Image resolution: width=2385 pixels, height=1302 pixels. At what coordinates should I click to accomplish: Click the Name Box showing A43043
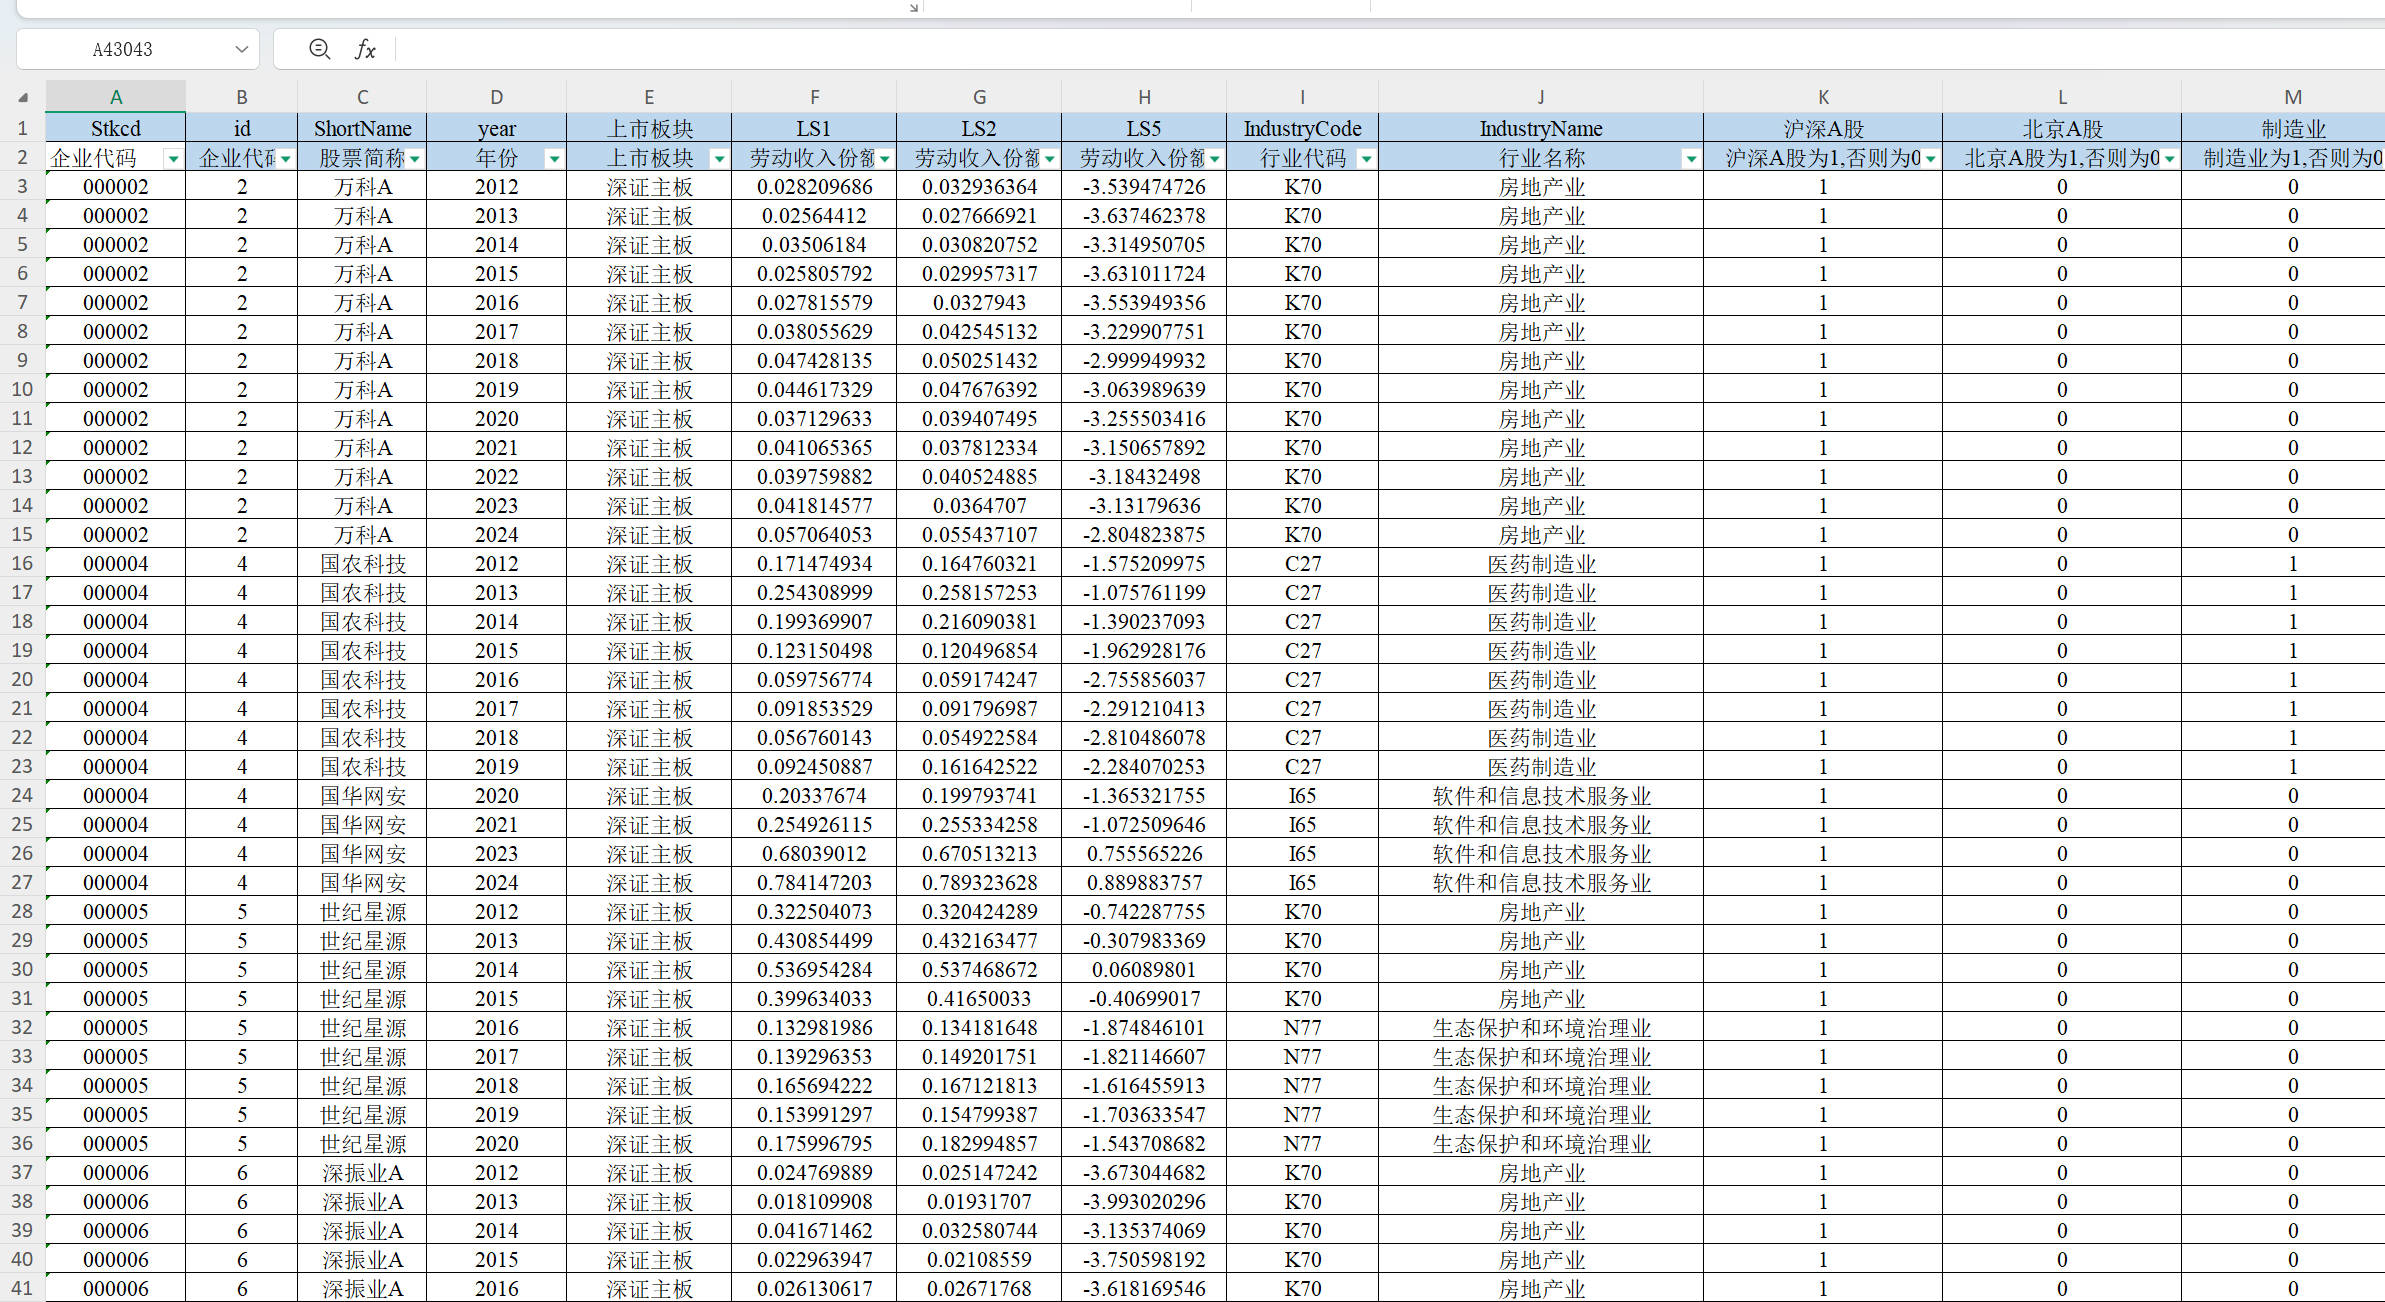(x=123, y=49)
